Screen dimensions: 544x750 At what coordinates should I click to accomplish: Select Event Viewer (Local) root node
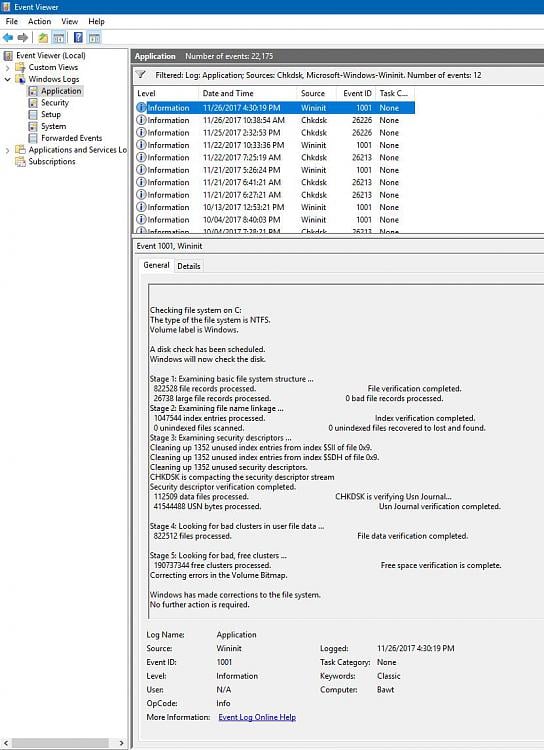tap(51, 55)
